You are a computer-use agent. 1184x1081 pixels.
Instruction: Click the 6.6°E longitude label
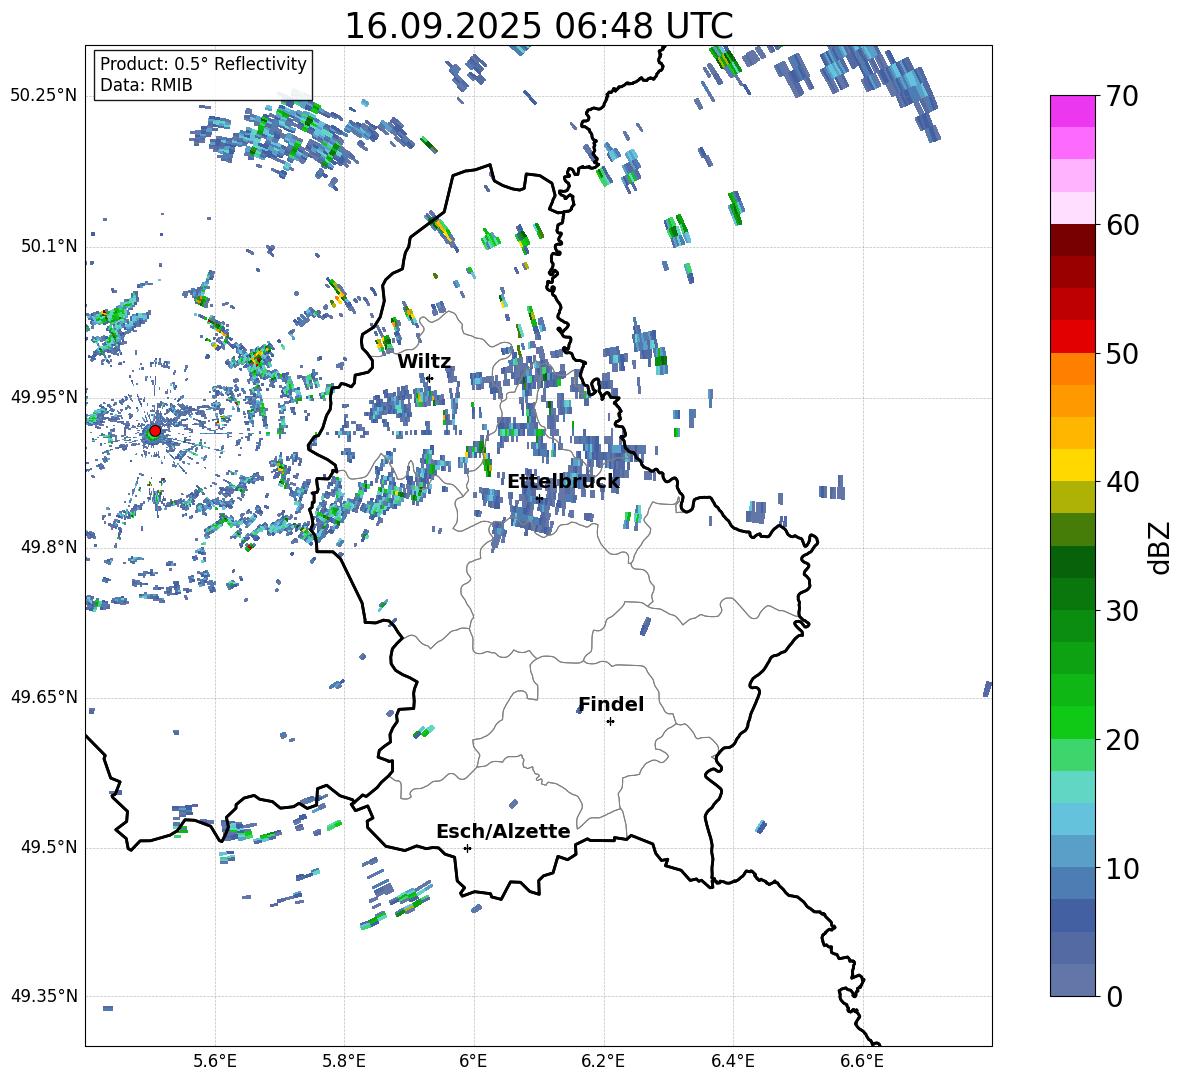(862, 1061)
